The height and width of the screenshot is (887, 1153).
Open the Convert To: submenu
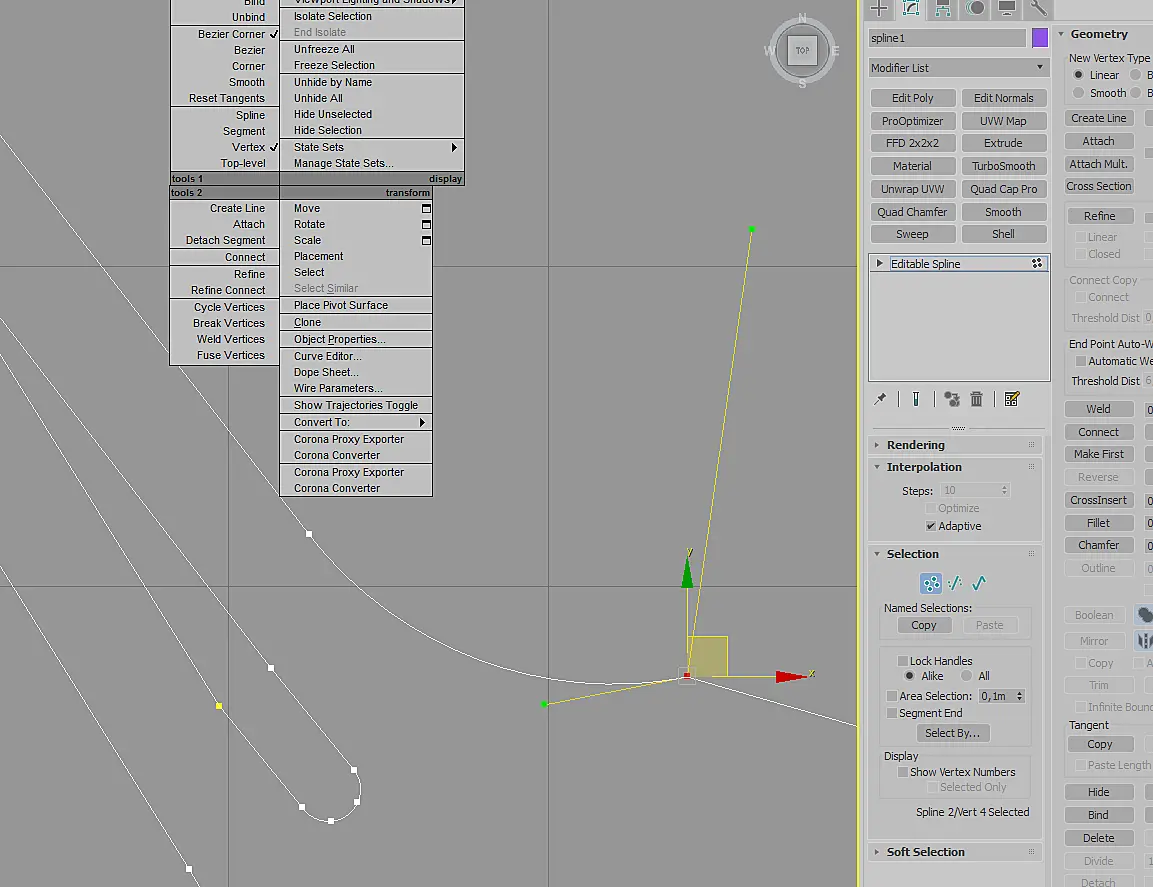tap(356, 422)
